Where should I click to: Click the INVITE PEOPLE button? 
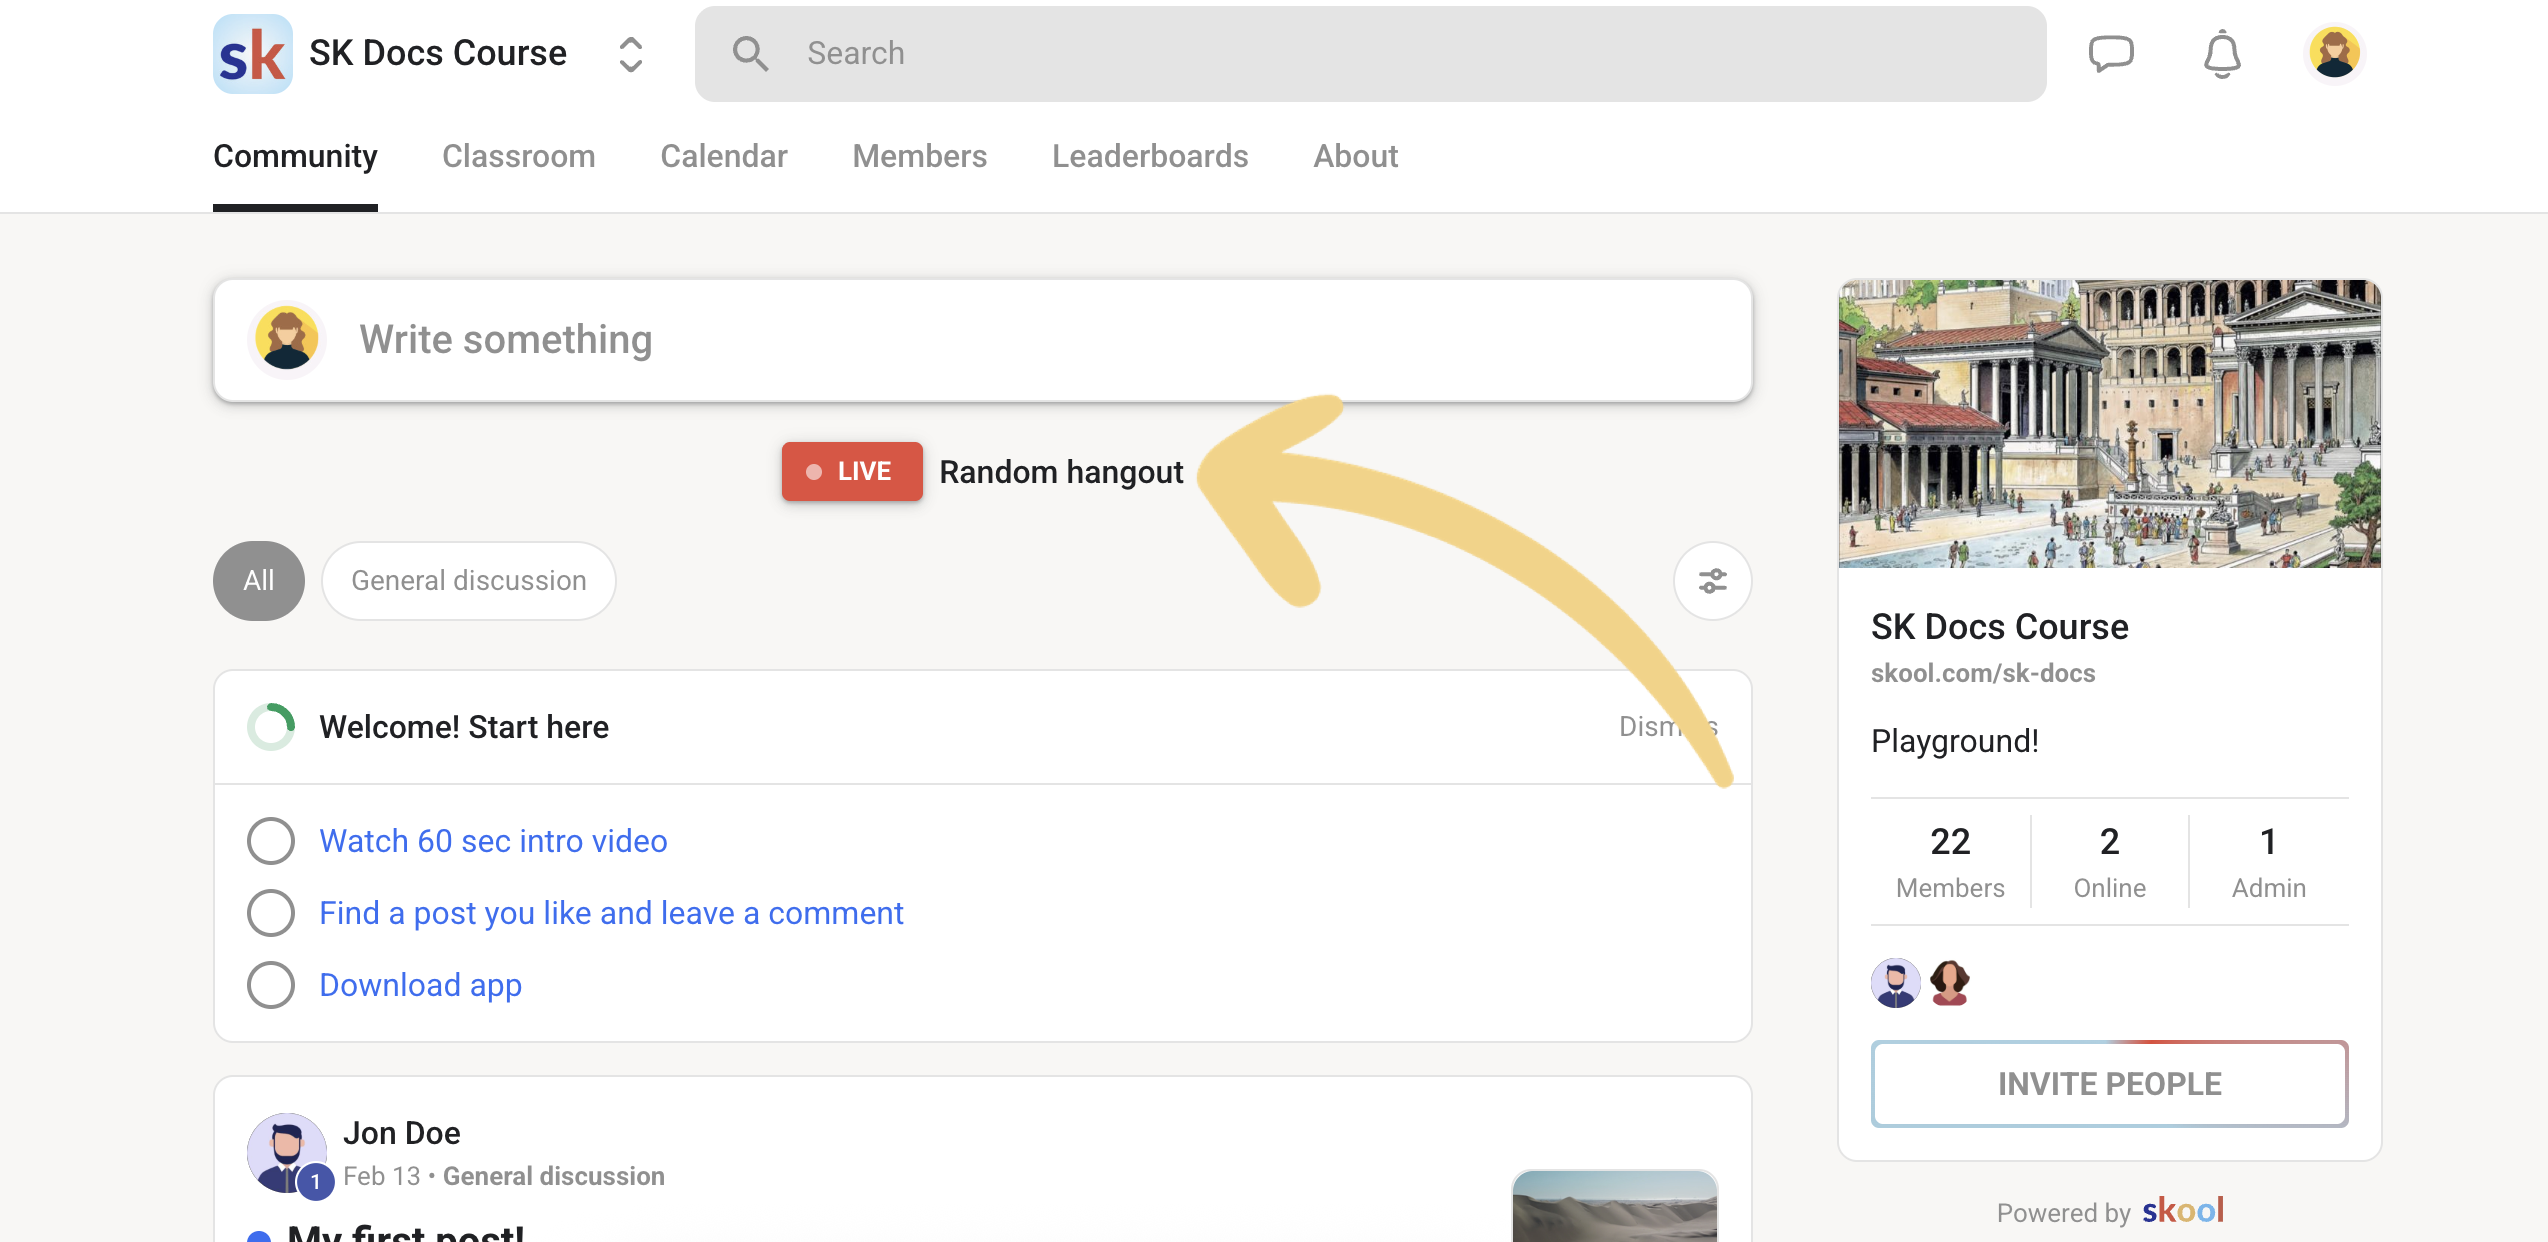pos(2109,1084)
